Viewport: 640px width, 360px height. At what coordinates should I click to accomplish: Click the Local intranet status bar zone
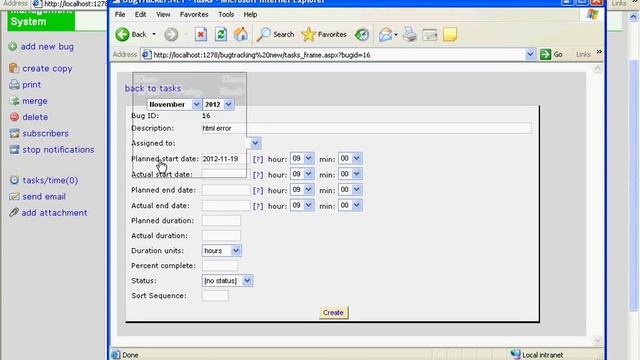pos(537,355)
